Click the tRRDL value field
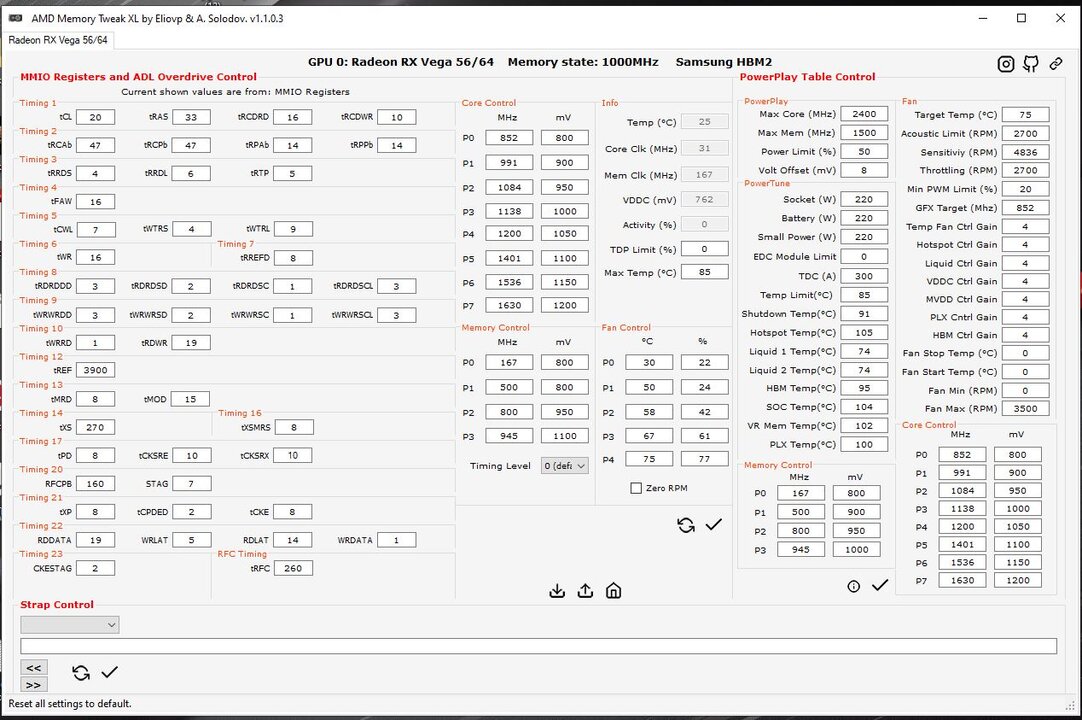Image resolution: width=1082 pixels, height=720 pixels. (x=191, y=174)
